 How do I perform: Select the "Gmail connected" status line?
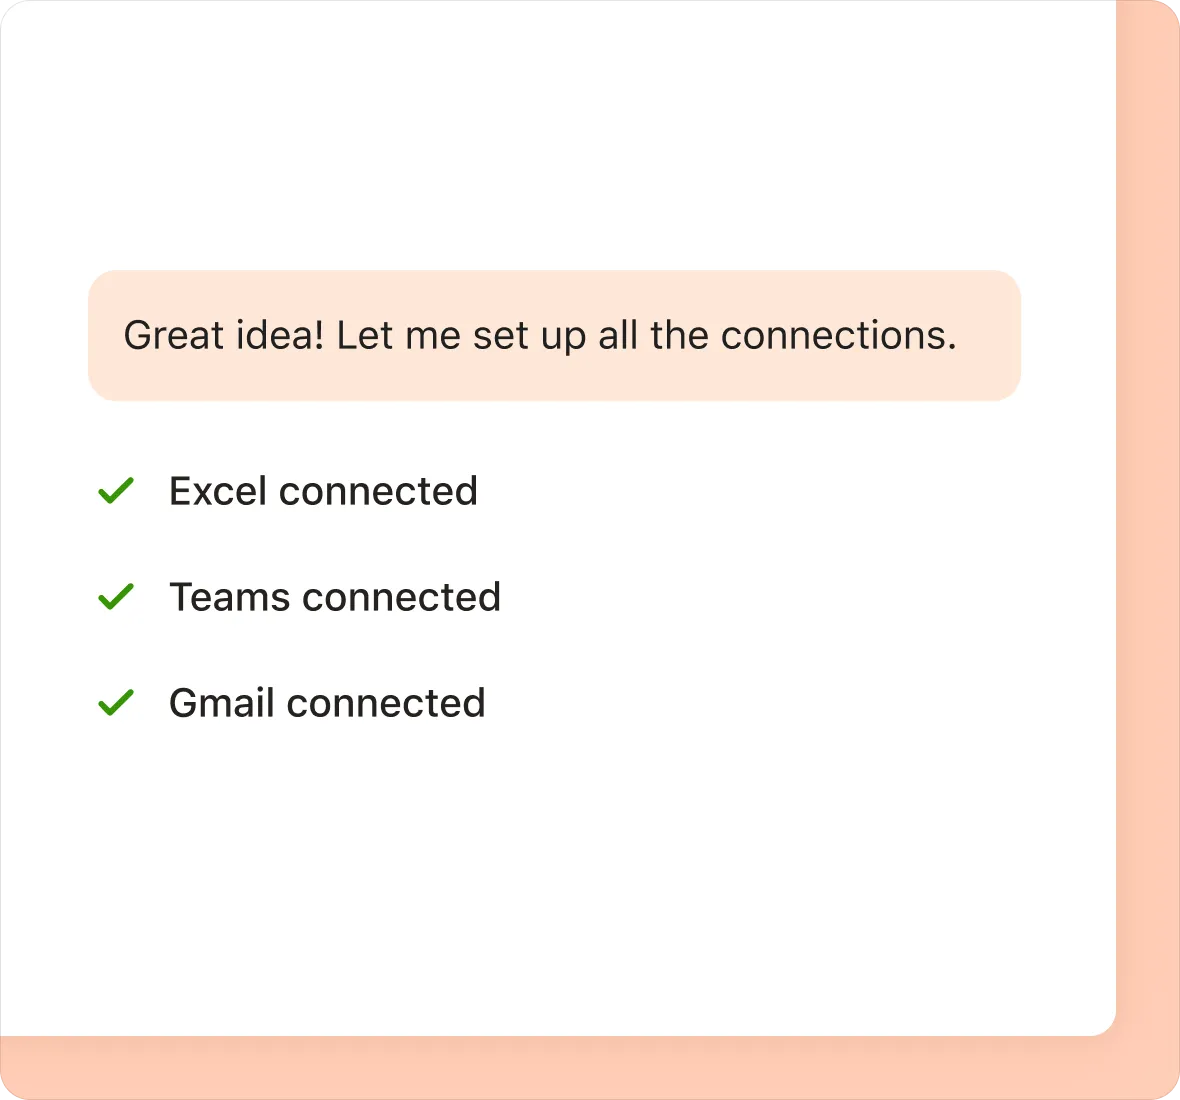326,703
